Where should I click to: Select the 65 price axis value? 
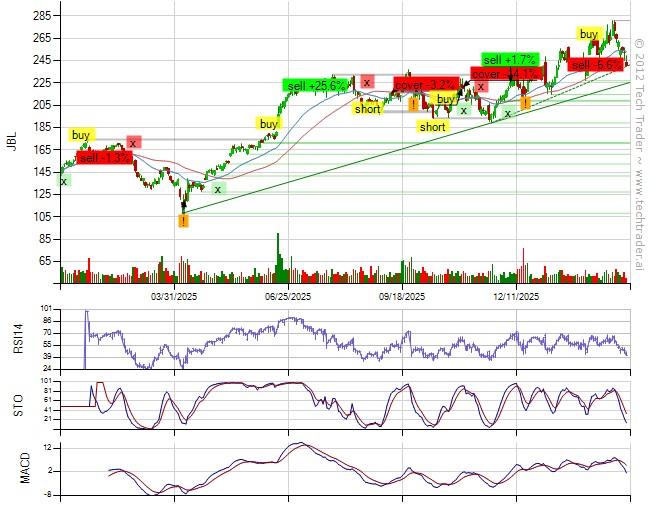tap(44, 261)
